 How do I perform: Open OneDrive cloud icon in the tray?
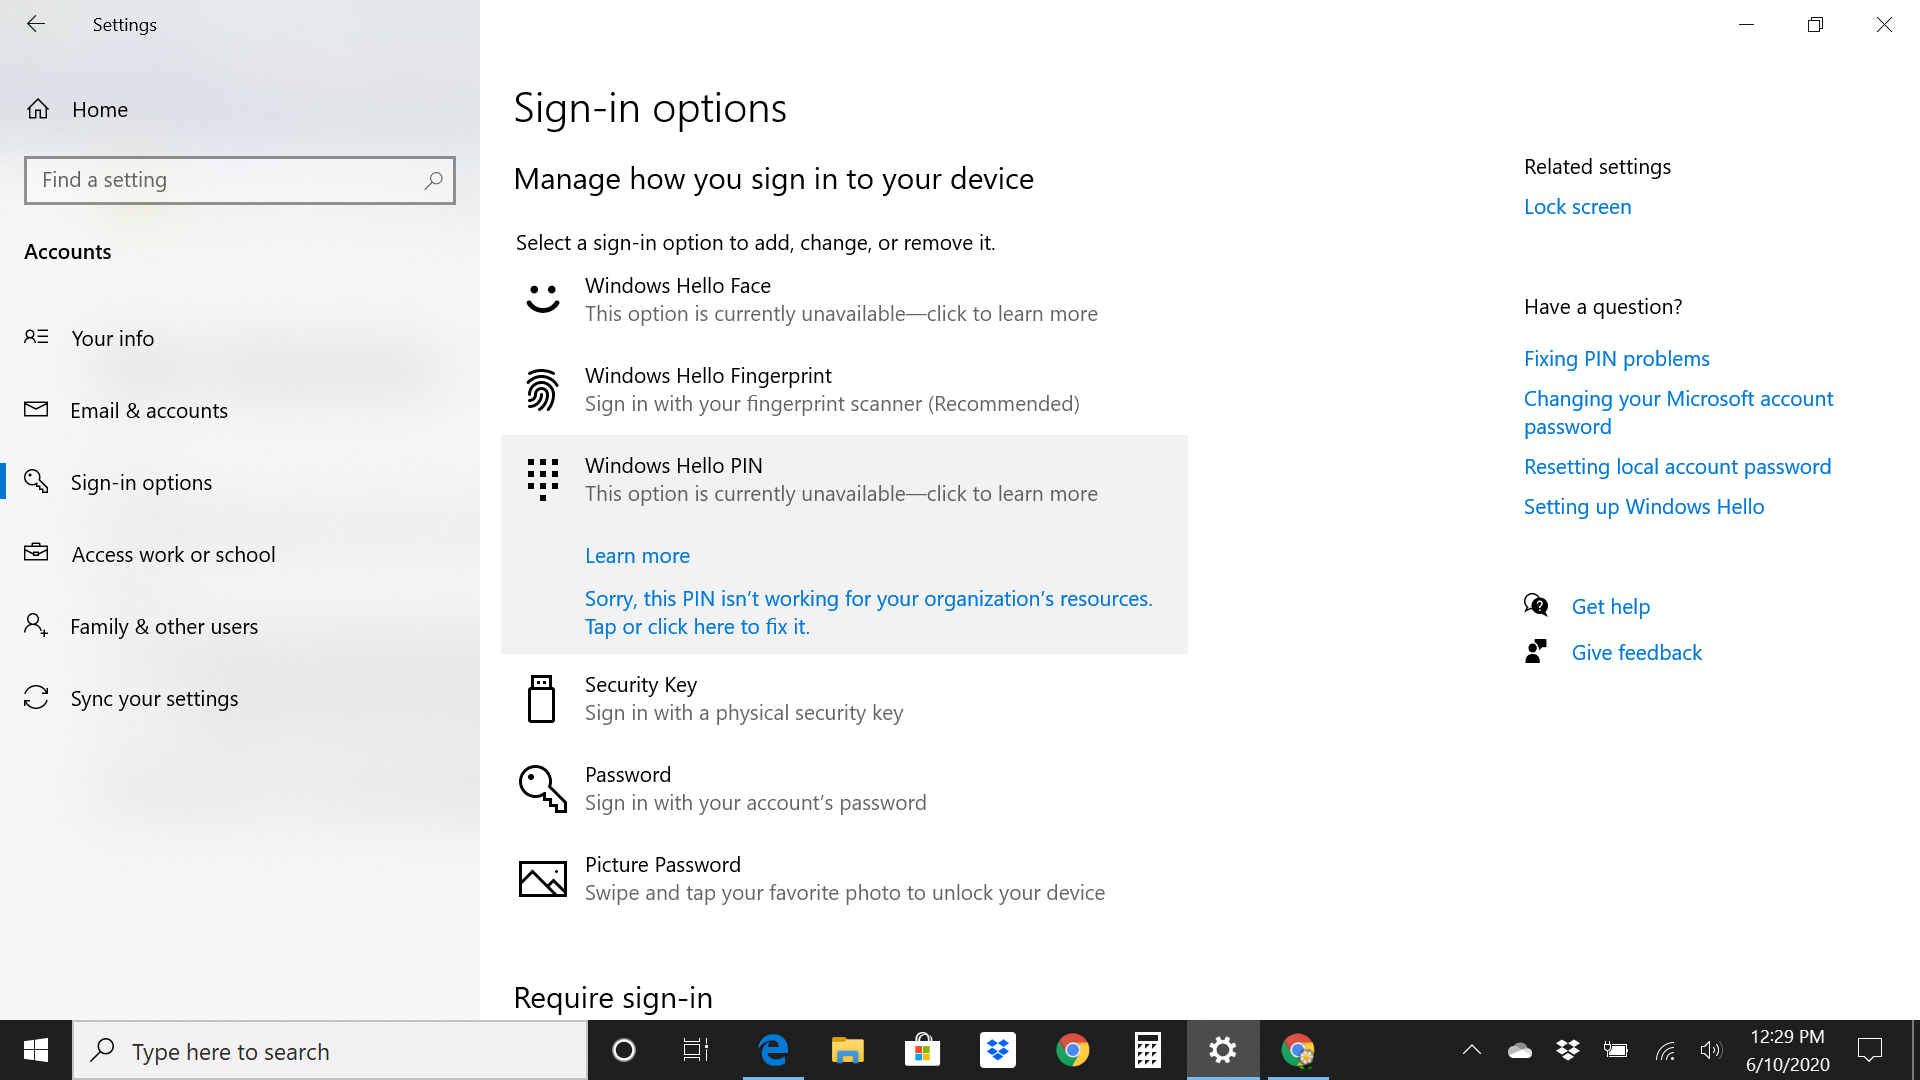[x=1519, y=1050]
